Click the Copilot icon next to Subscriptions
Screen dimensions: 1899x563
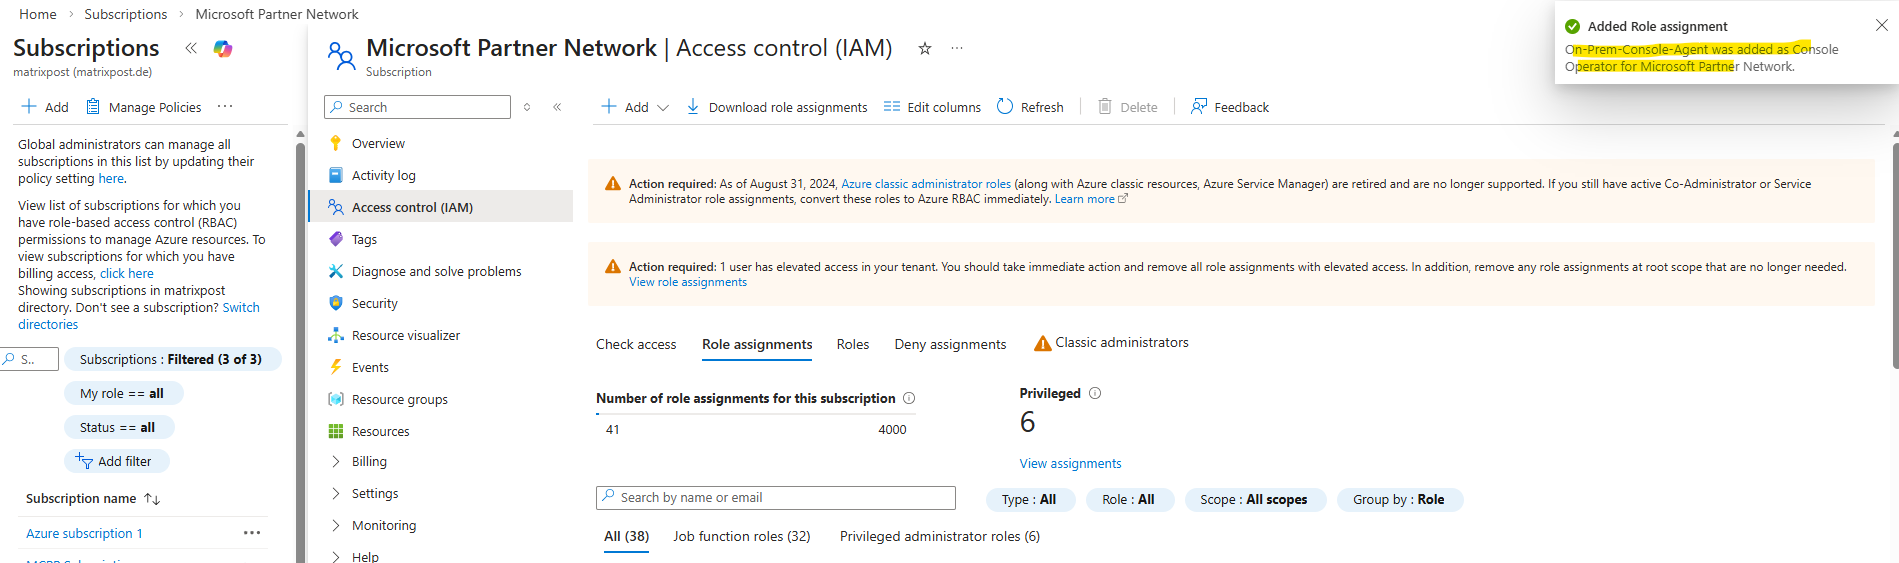click(223, 48)
